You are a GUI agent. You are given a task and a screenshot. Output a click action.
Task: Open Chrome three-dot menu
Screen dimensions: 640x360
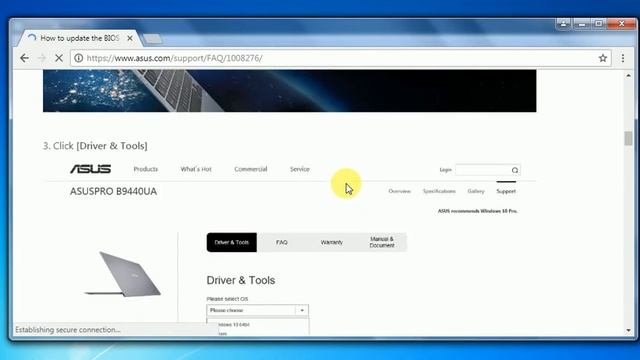(623, 58)
